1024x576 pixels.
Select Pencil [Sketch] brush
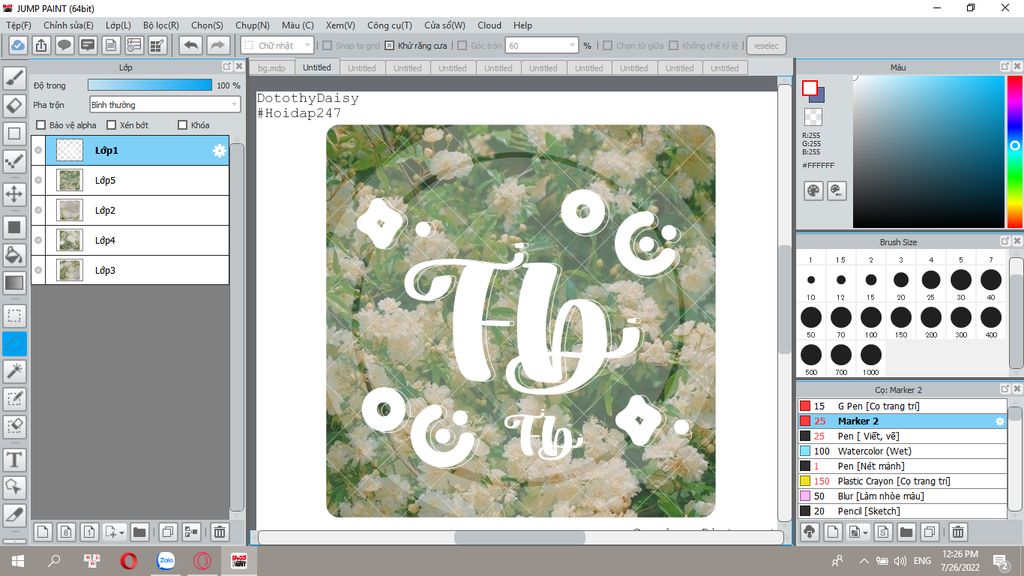903,511
